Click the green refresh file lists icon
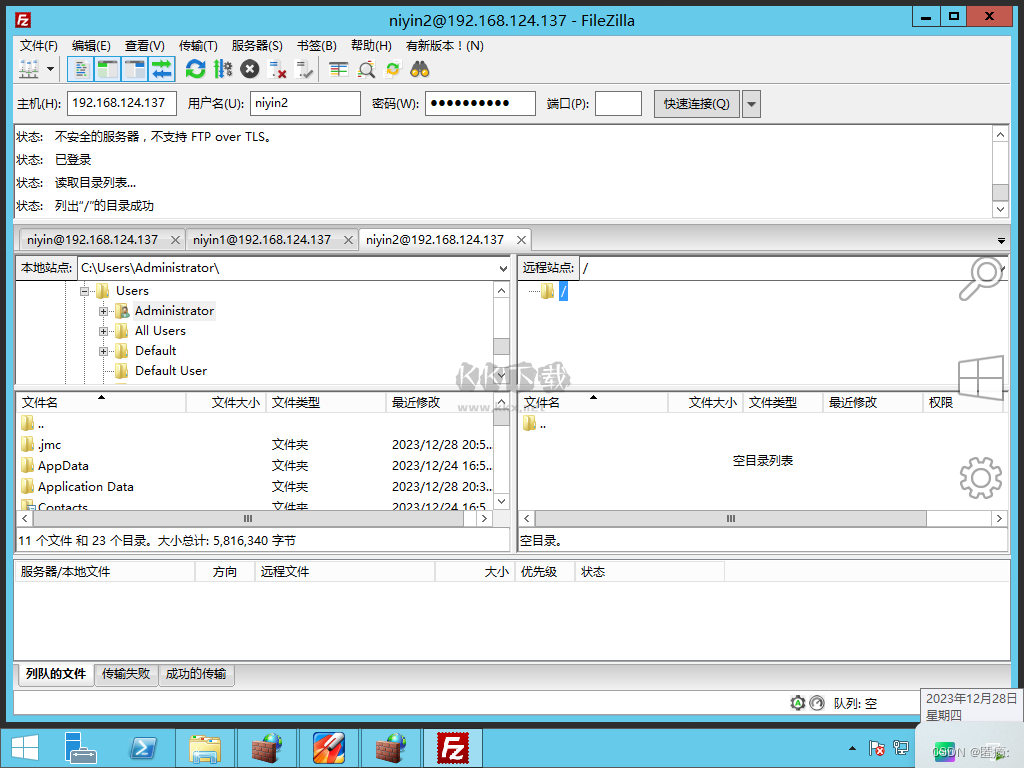Image resolution: width=1024 pixels, height=768 pixels. click(x=195, y=69)
